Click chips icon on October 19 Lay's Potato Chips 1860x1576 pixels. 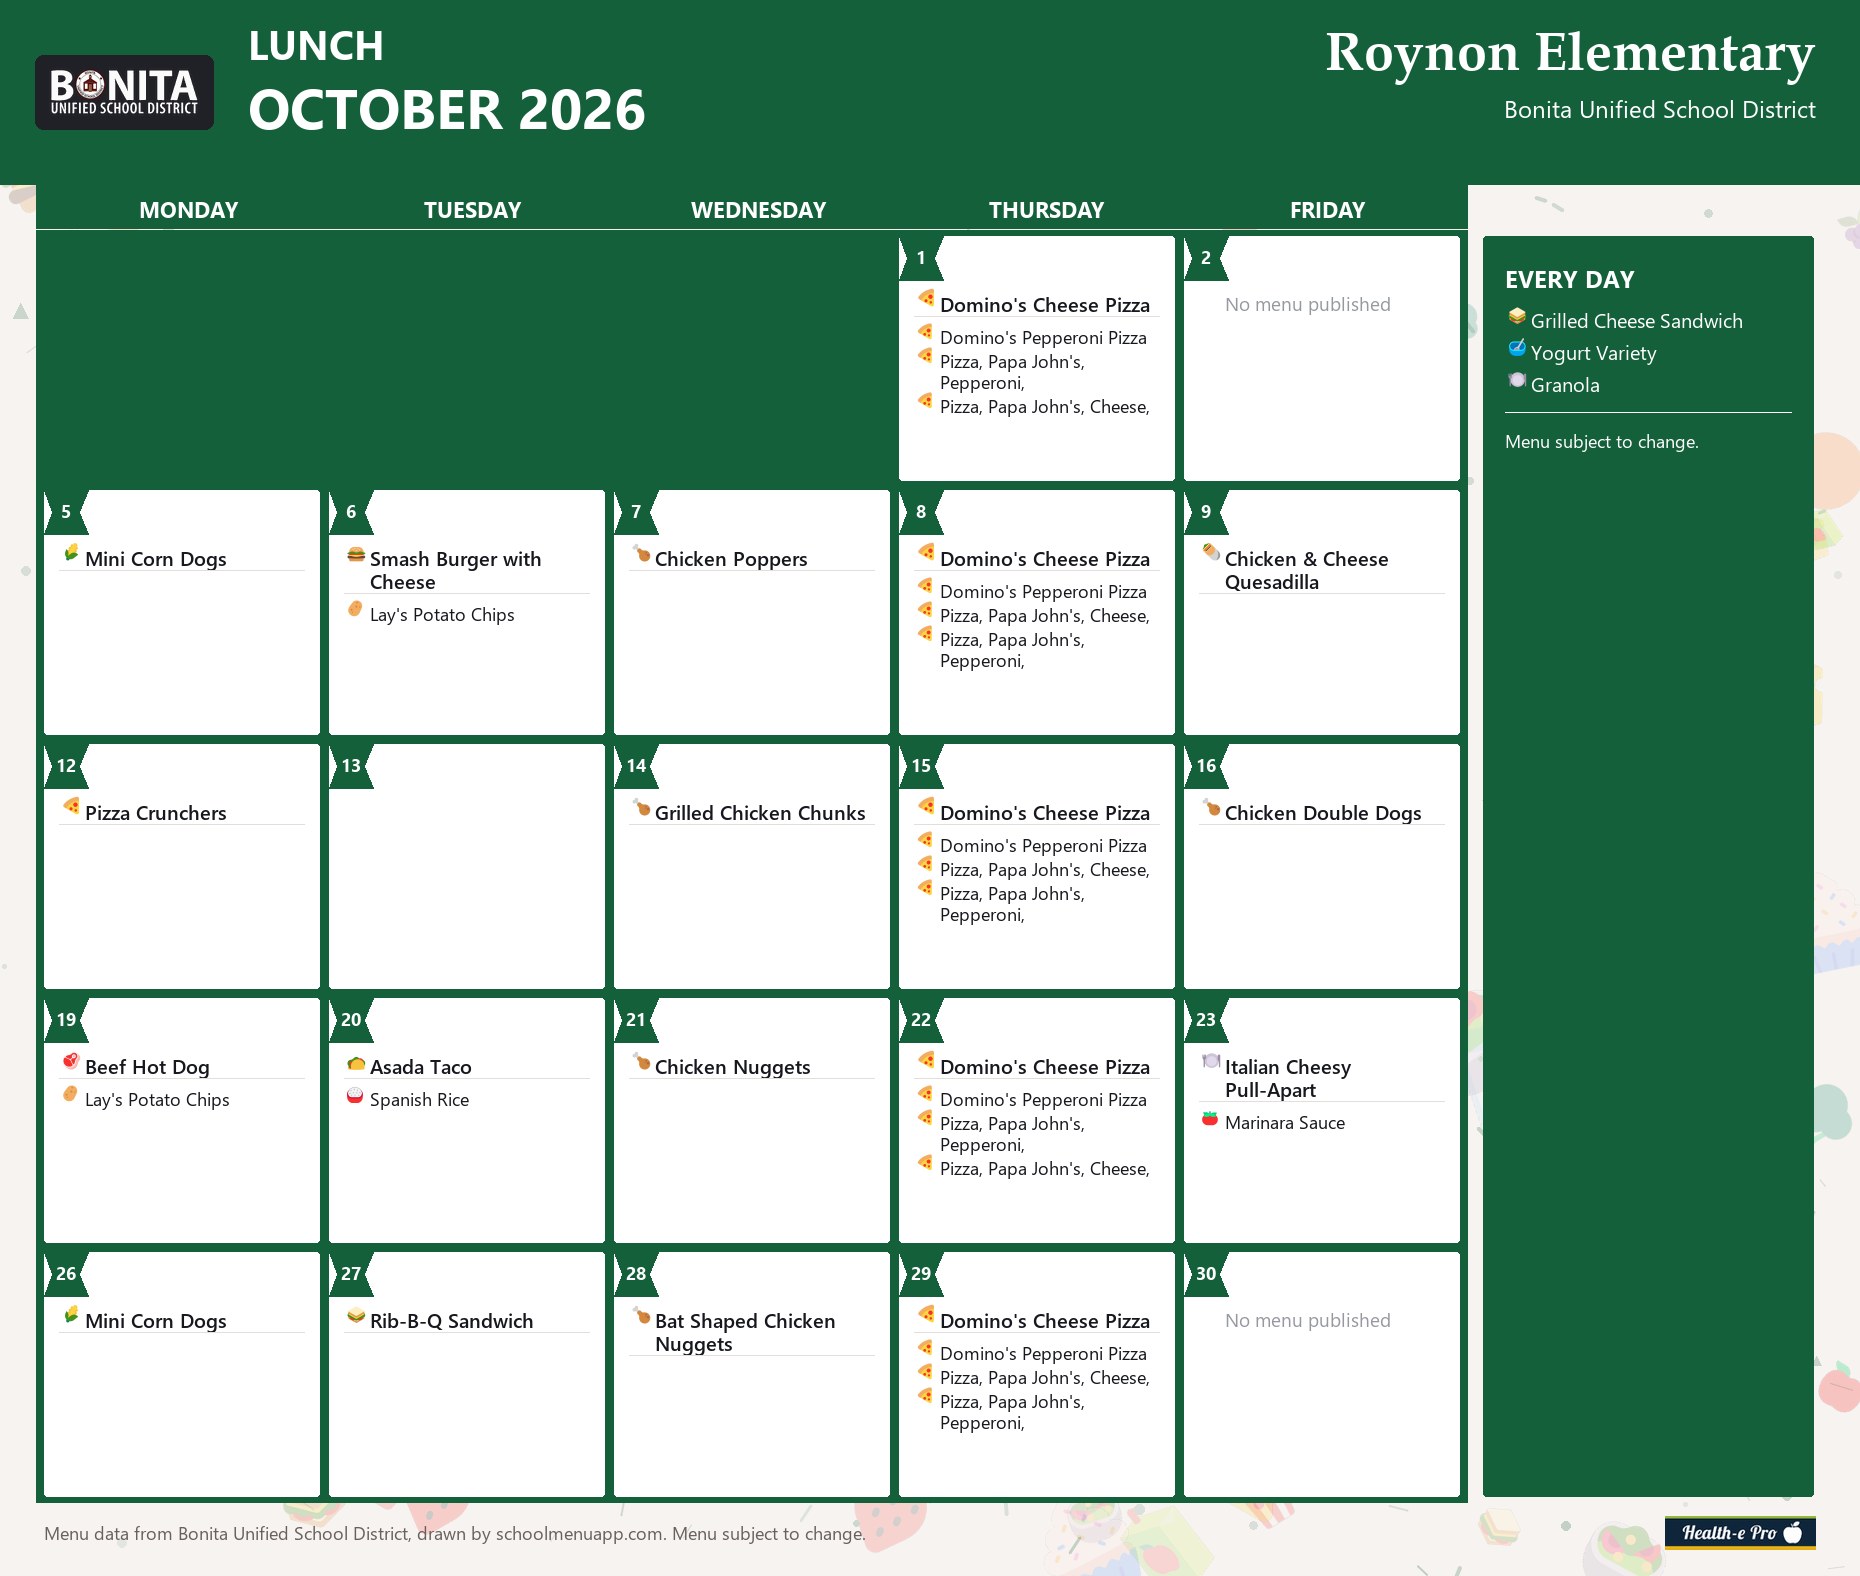coord(70,1094)
